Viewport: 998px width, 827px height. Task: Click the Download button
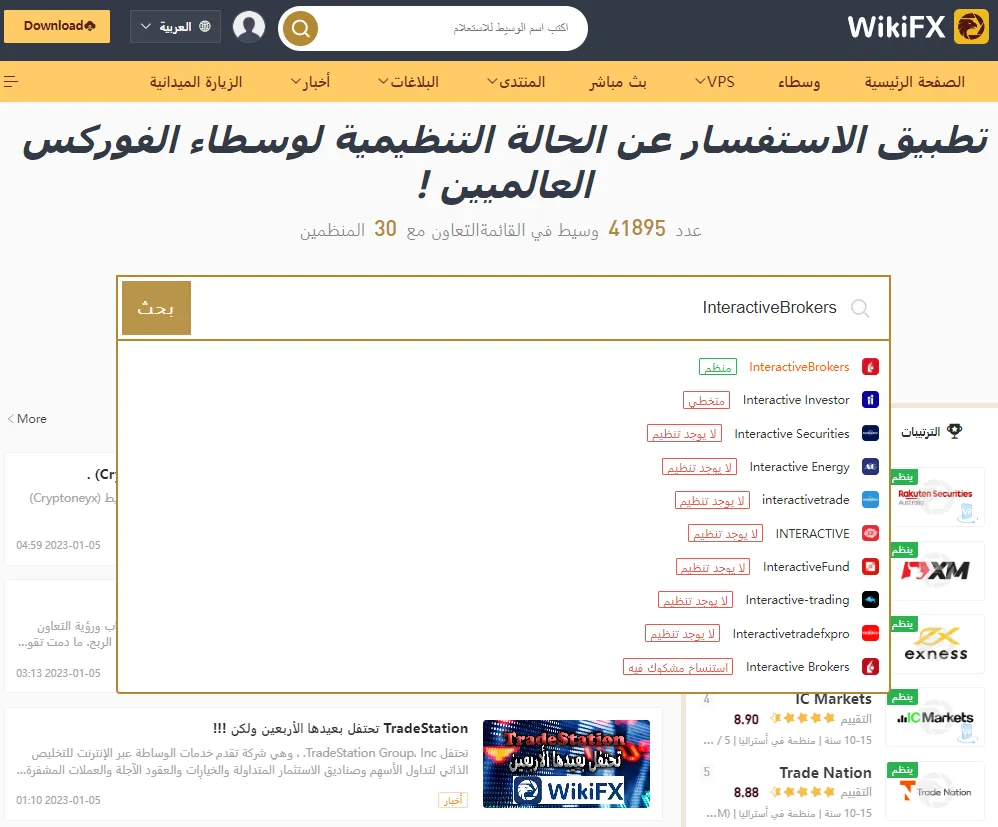tap(57, 26)
